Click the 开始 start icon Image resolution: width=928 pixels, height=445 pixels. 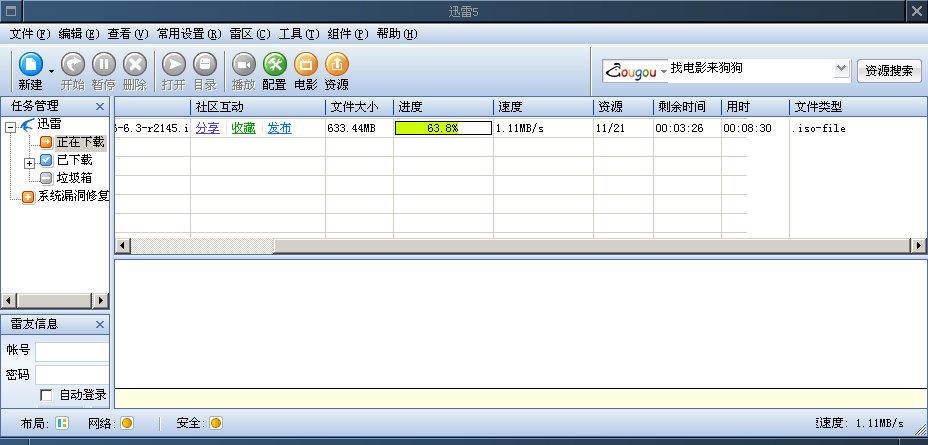click(x=73, y=65)
